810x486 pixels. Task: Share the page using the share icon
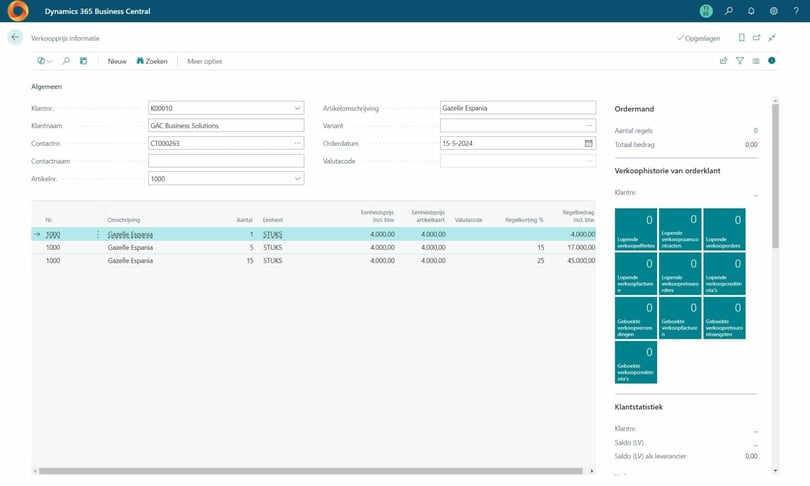pyautogui.click(x=723, y=61)
